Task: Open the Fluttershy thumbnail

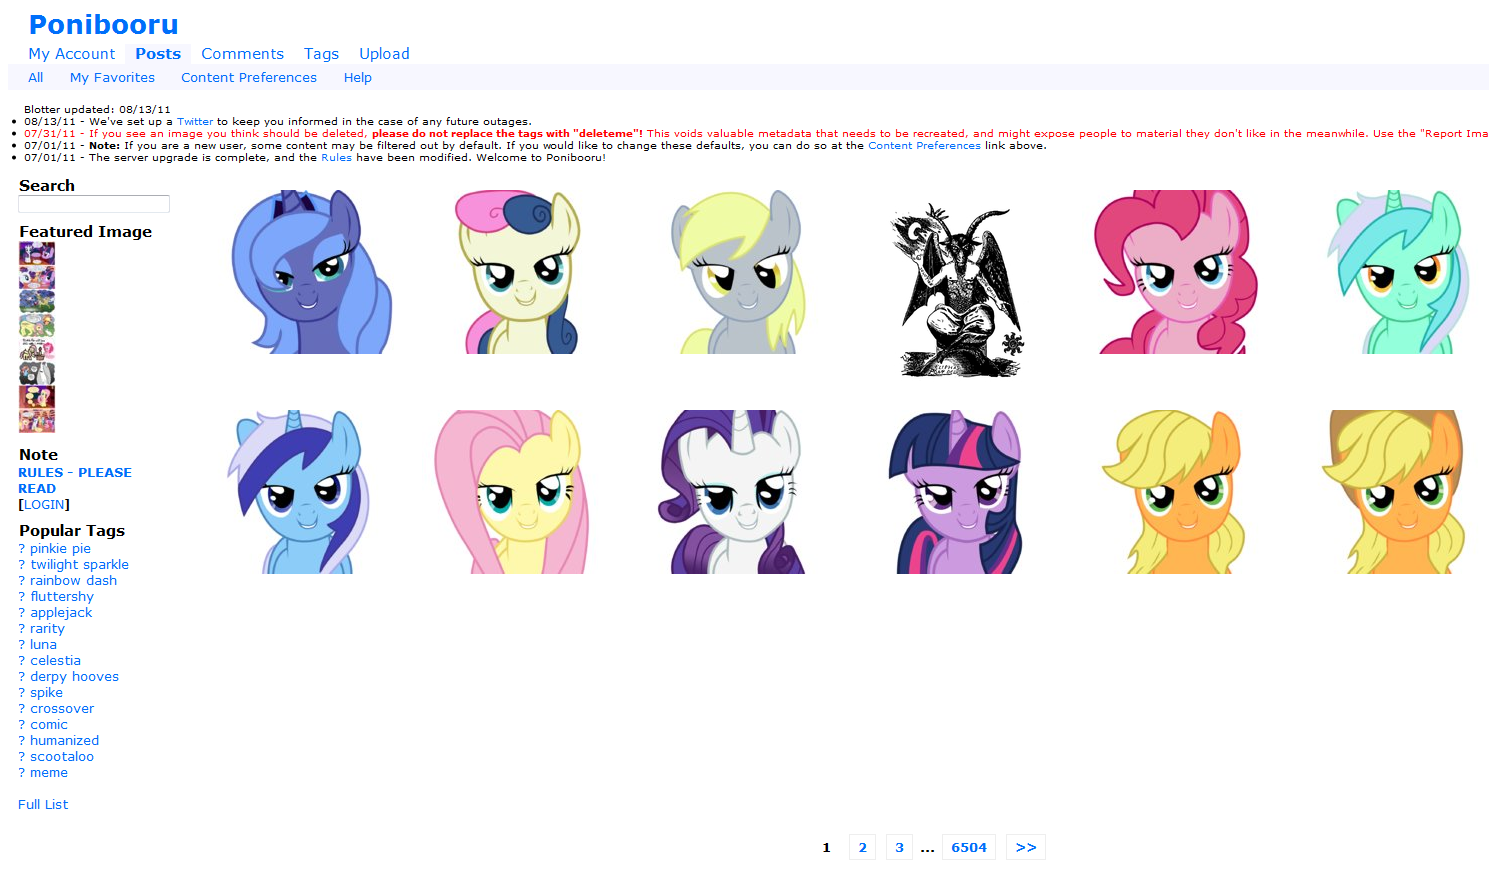Action: click(512, 492)
